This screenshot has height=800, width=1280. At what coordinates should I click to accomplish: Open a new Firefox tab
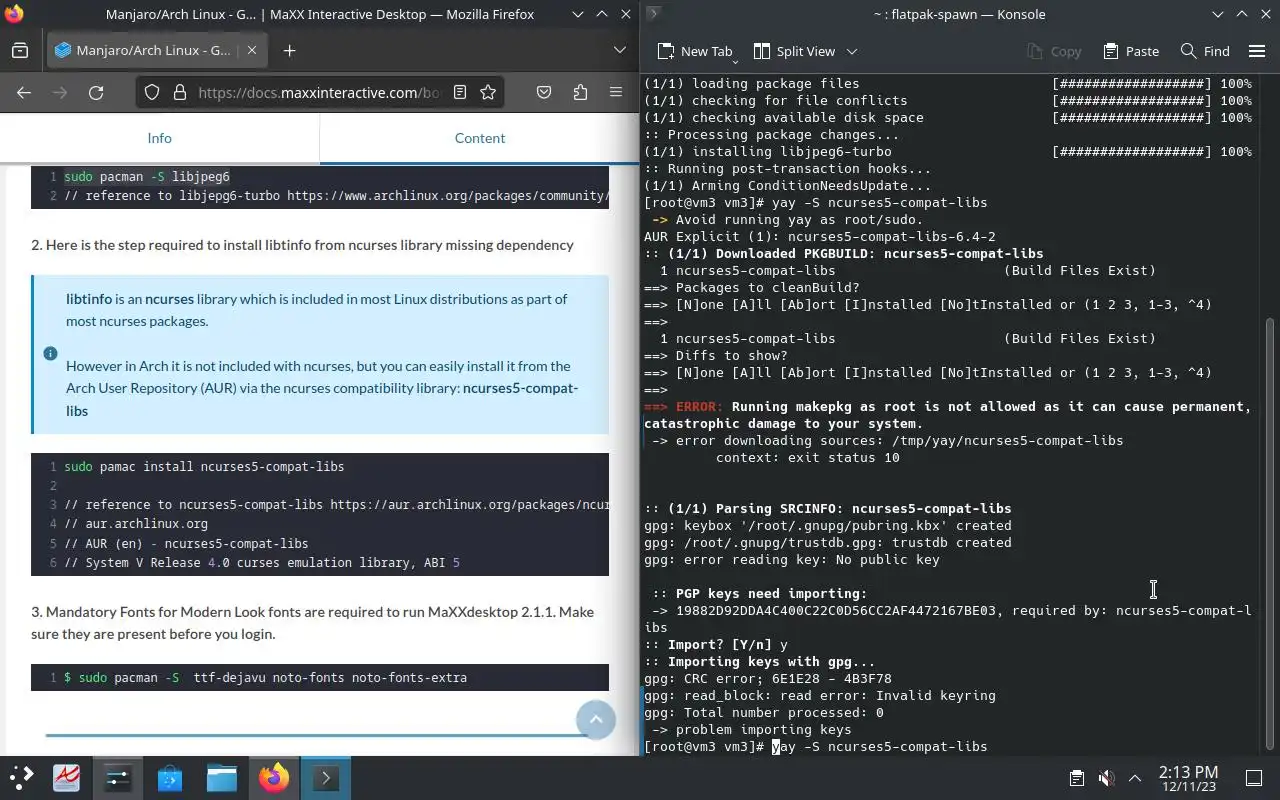point(289,51)
